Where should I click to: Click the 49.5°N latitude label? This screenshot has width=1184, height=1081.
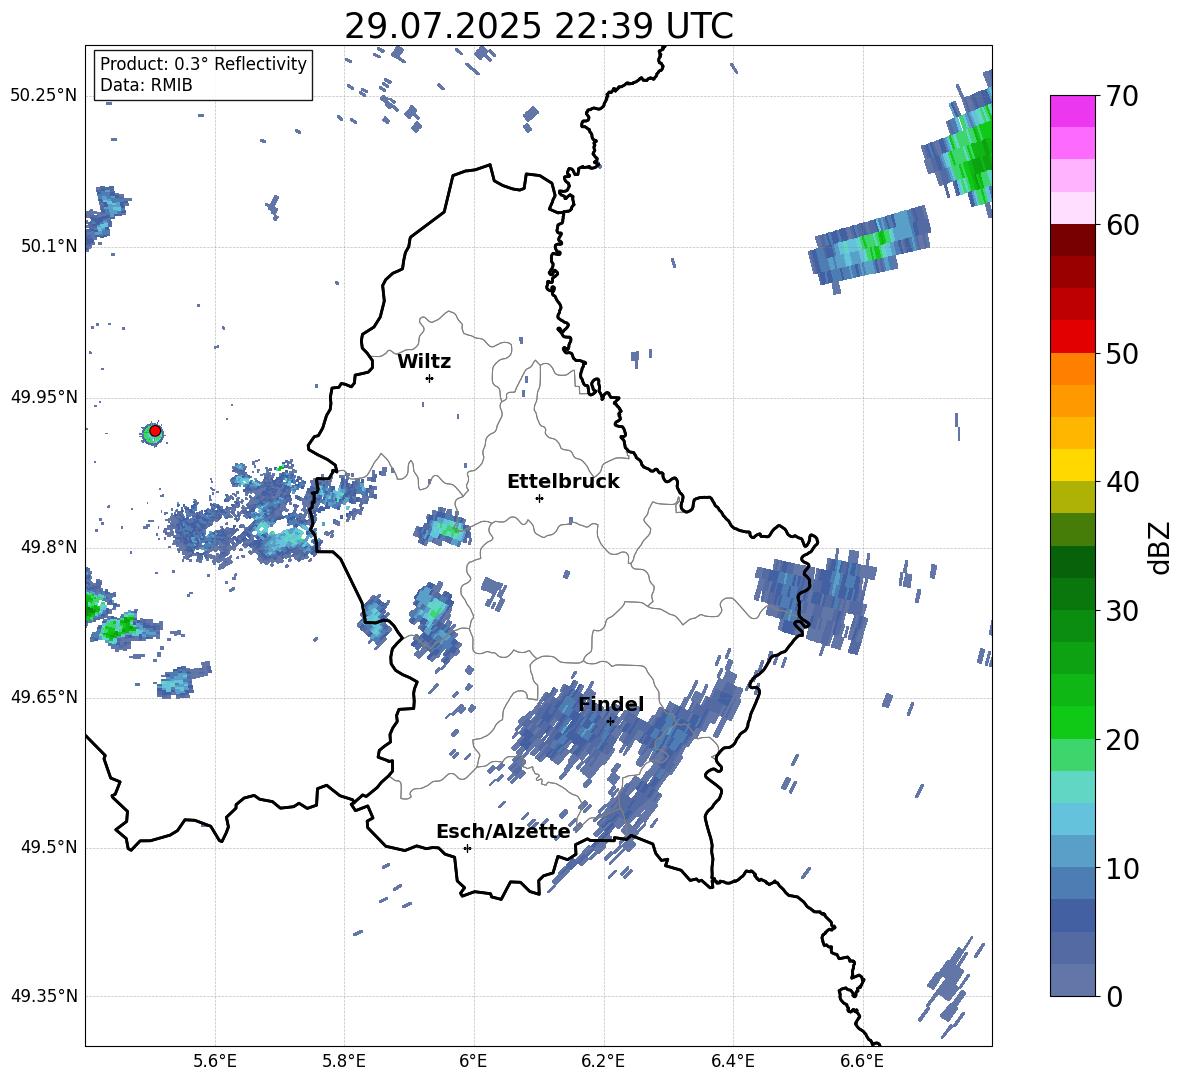tap(48, 846)
